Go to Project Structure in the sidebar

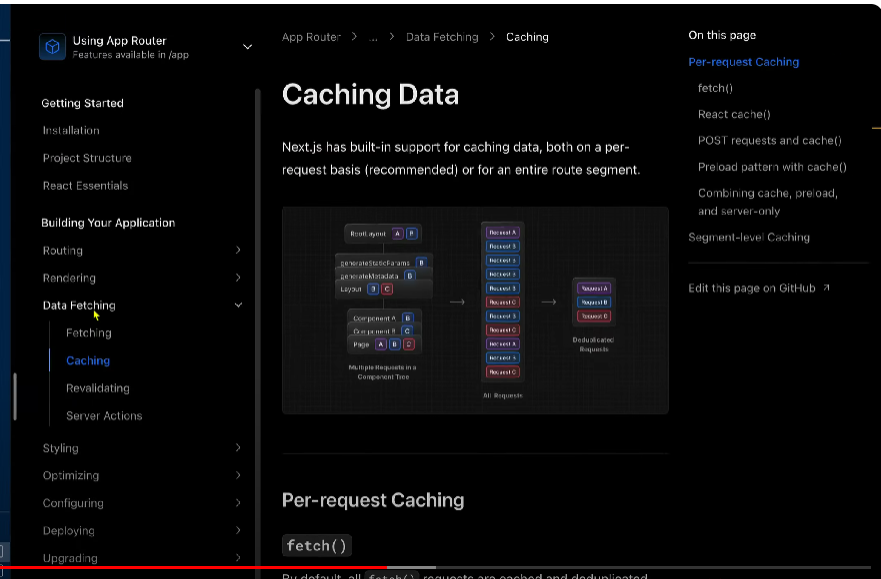click(x=87, y=158)
